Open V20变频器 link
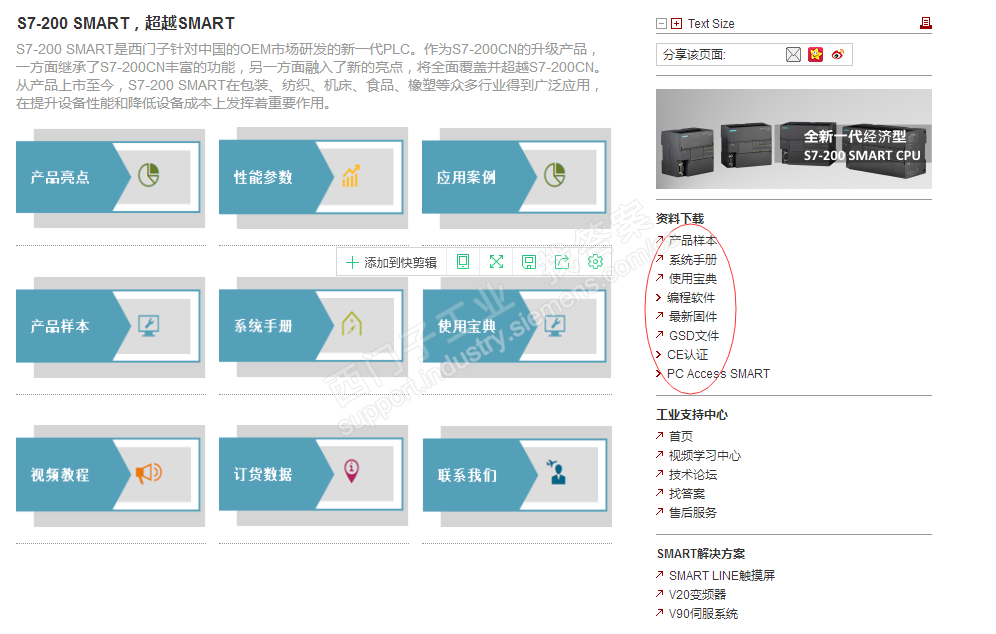This screenshot has height=634, width=996. point(697,595)
